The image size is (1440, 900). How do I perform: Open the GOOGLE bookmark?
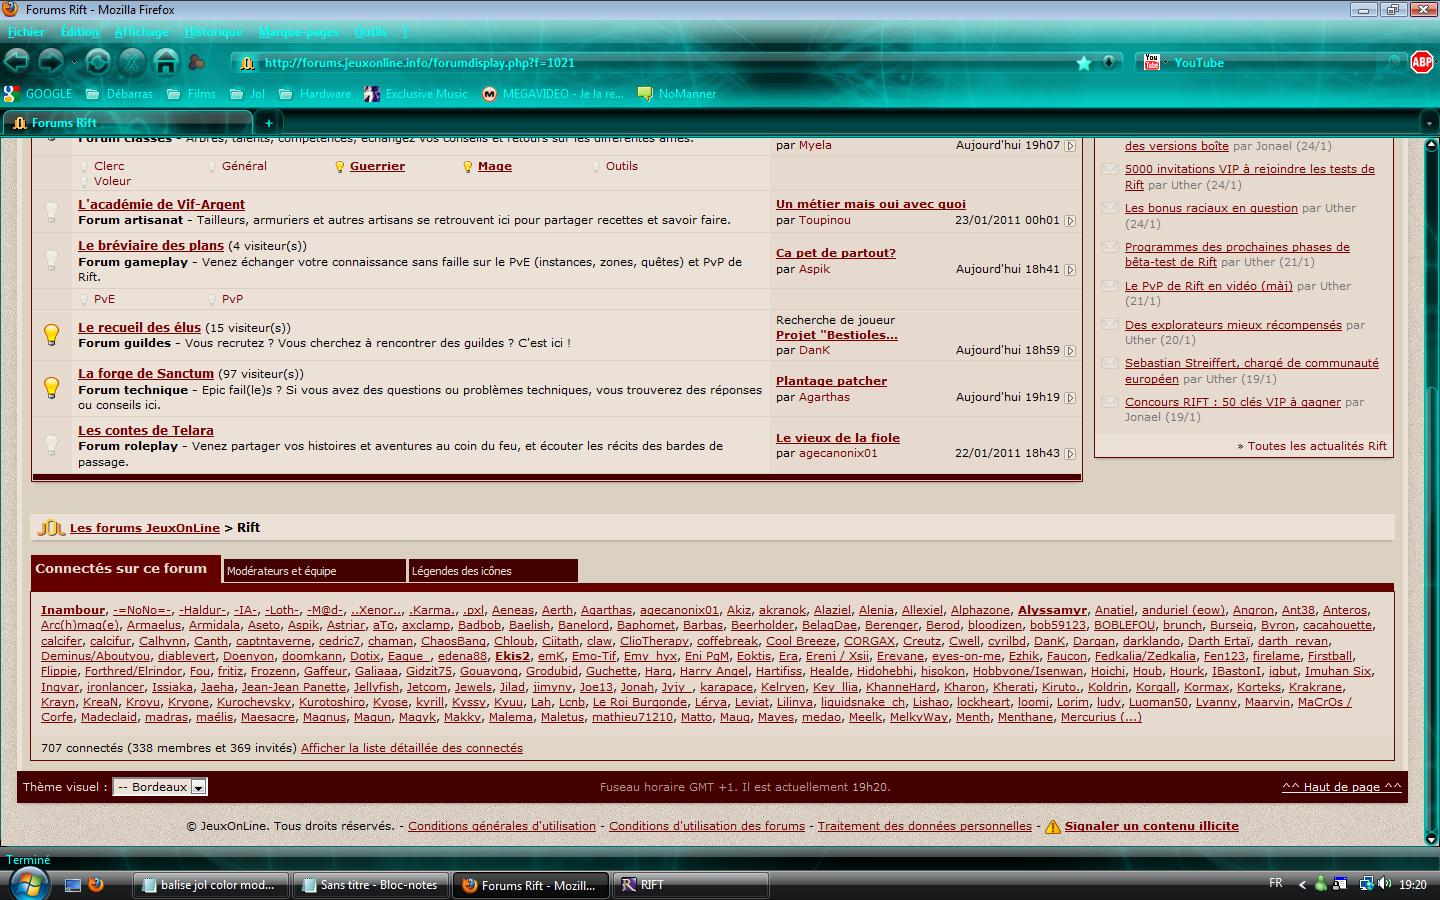tap(38, 94)
